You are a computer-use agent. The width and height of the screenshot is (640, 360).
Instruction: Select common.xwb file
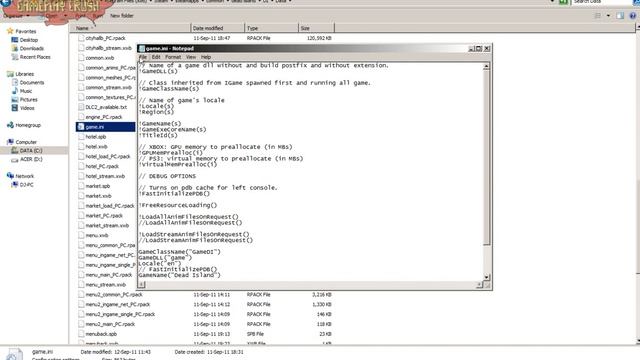click(100, 58)
